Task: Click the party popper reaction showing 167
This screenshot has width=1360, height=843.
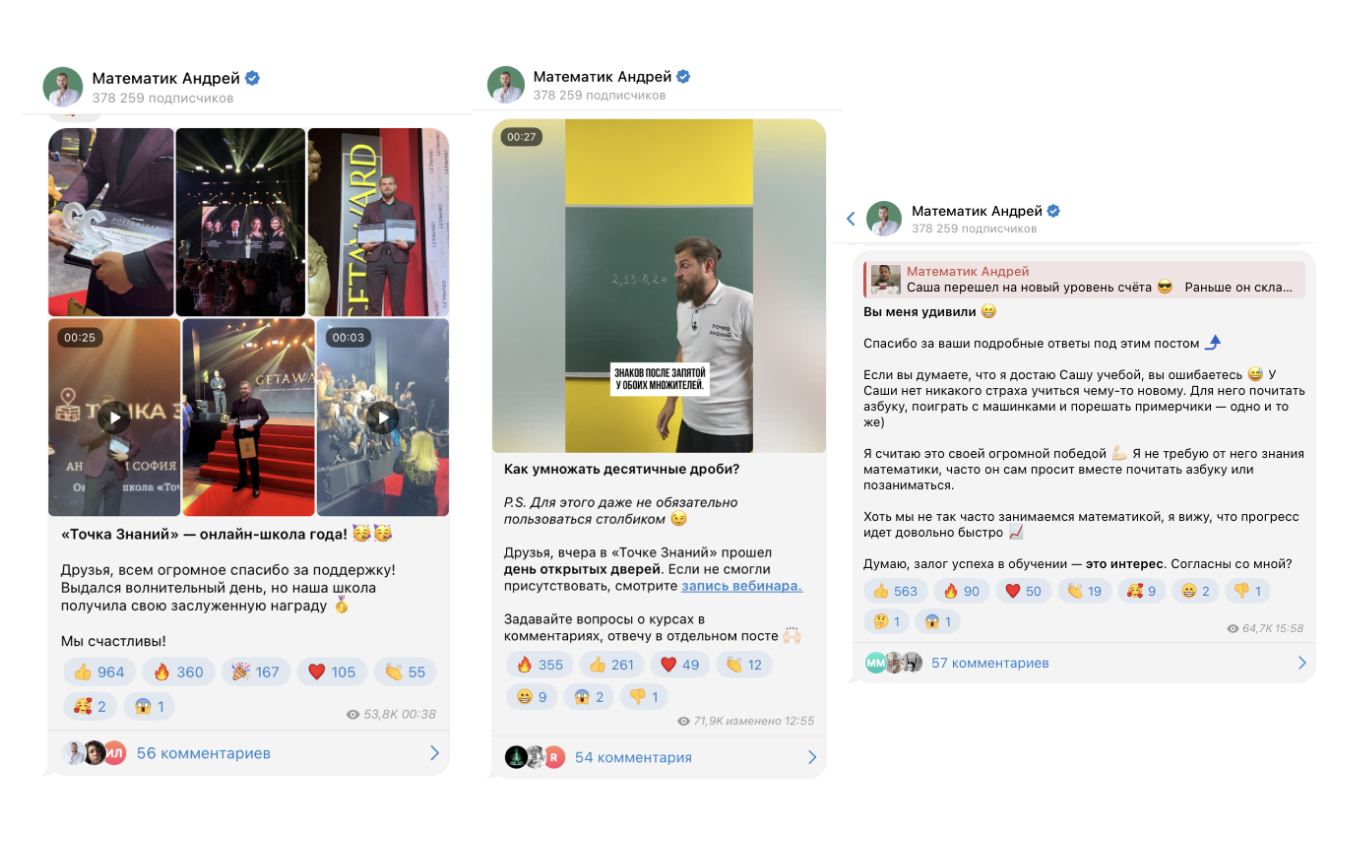Action: click(255, 672)
